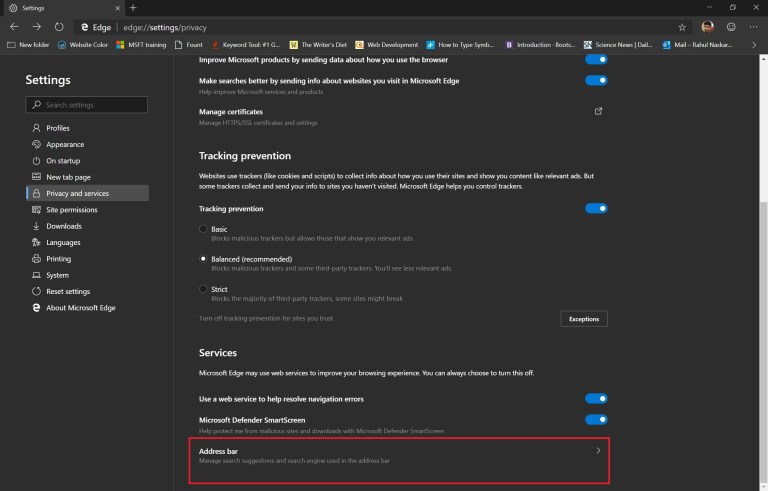Open the Settings and more ellipsis menu

(753, 27)
